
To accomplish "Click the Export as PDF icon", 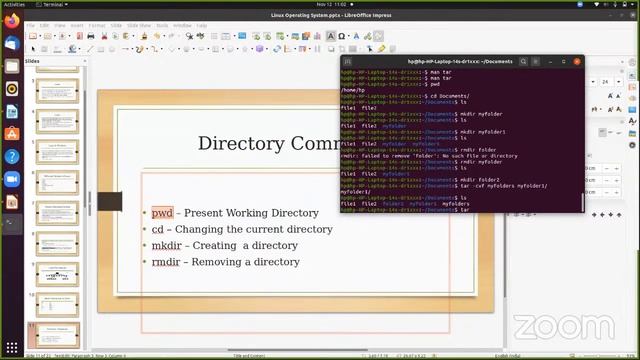I will tap(80, 36).
